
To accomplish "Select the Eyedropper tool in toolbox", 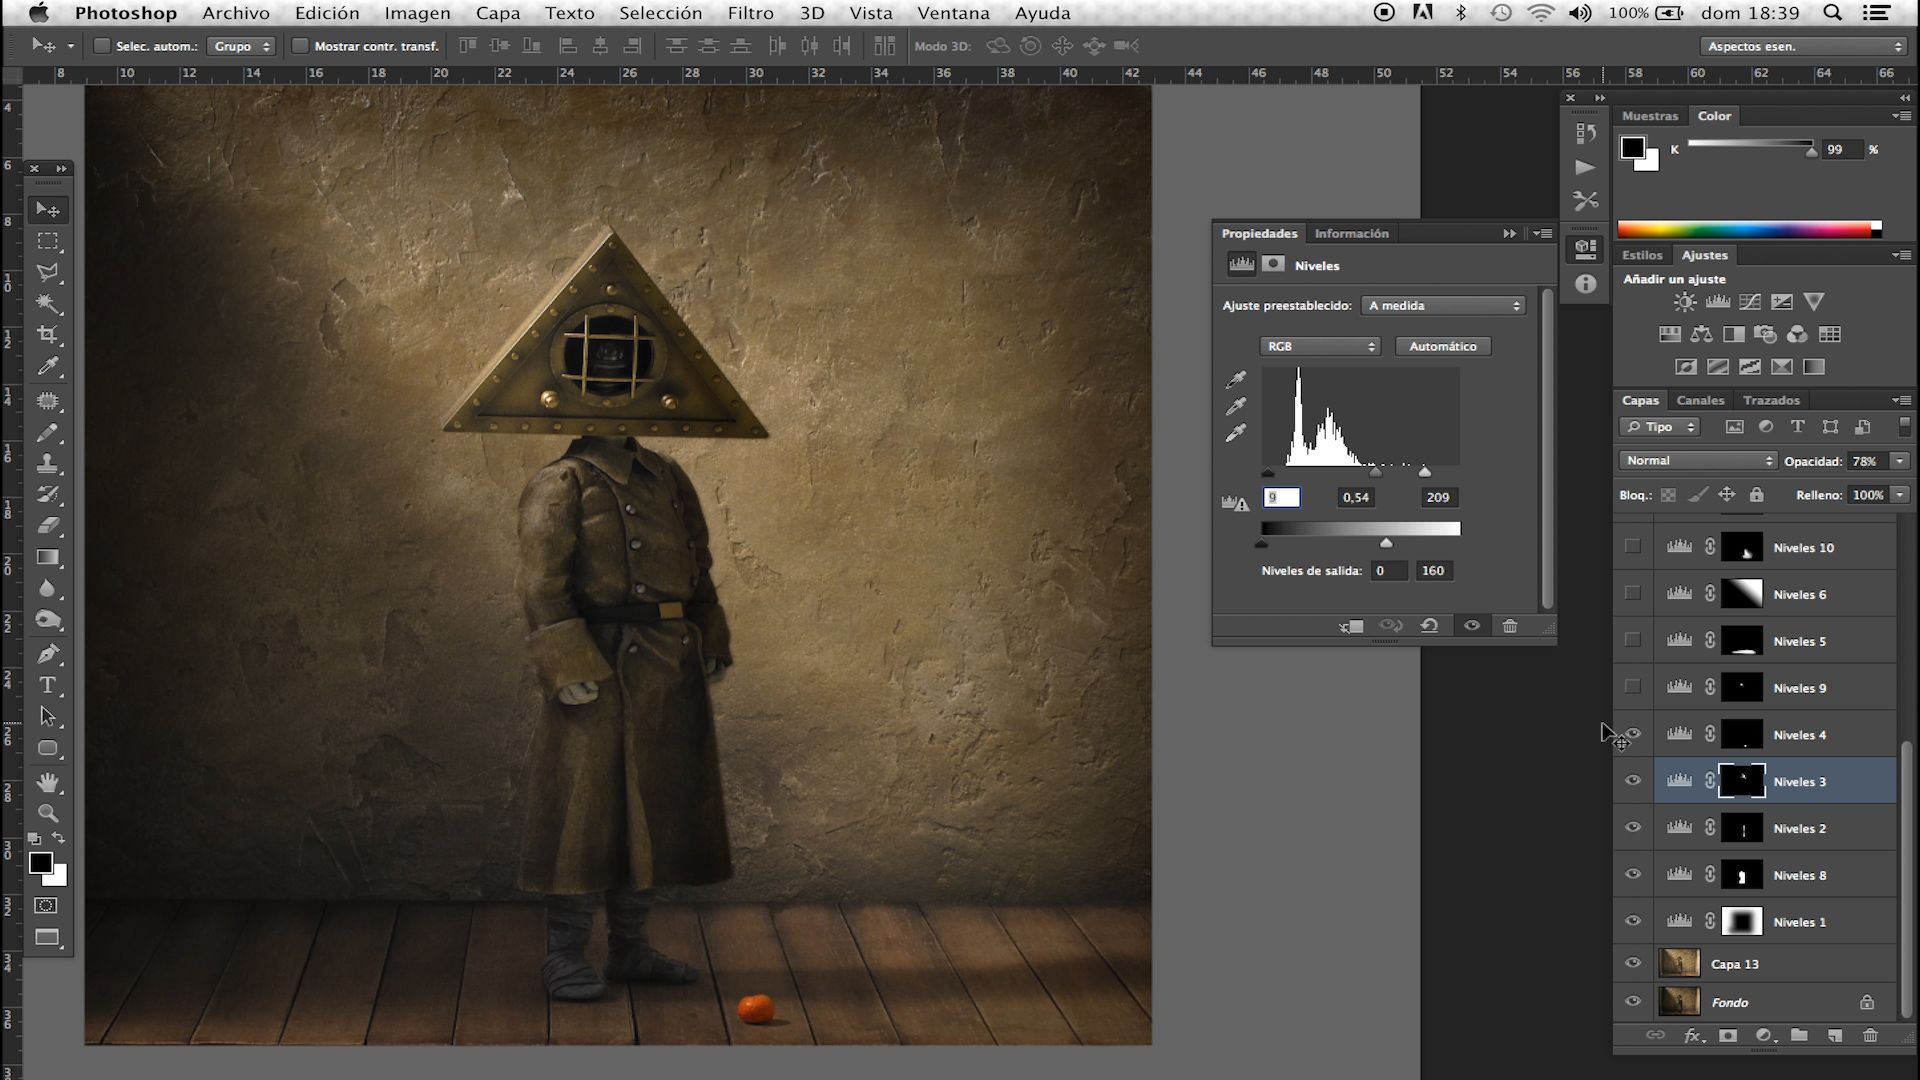I will coord(47,367).
